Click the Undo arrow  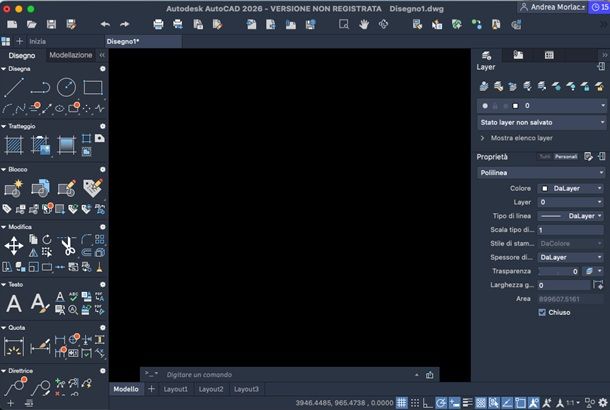105,24
